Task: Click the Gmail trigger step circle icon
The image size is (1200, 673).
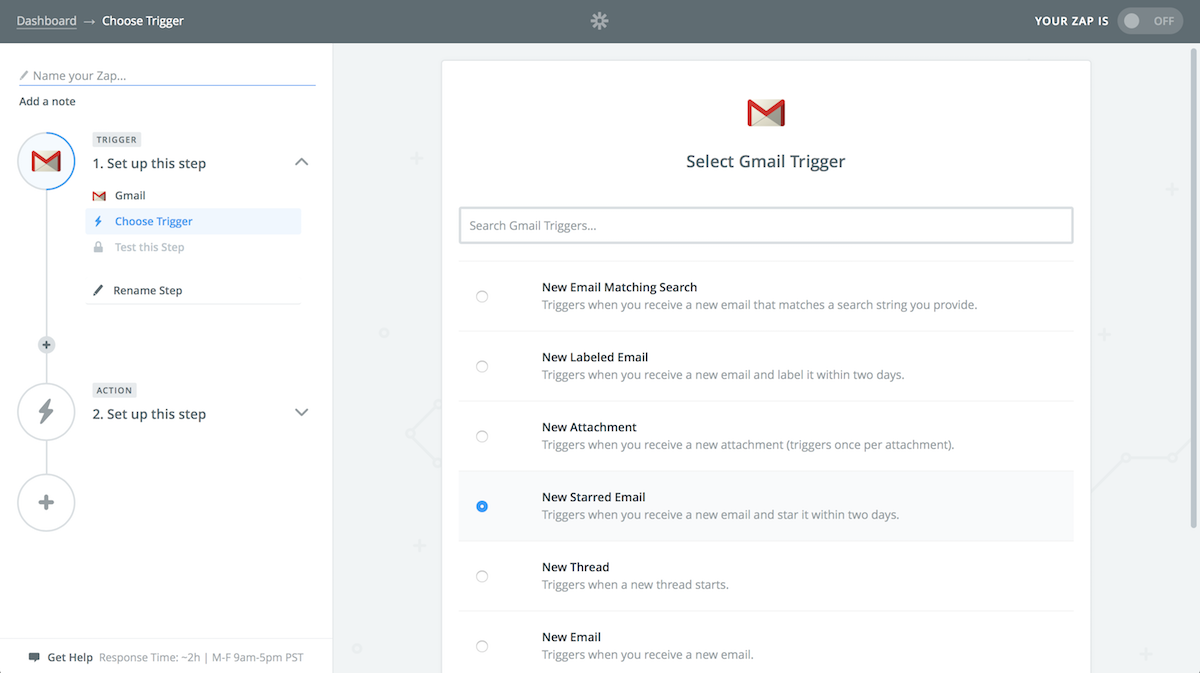Action: 46,161
